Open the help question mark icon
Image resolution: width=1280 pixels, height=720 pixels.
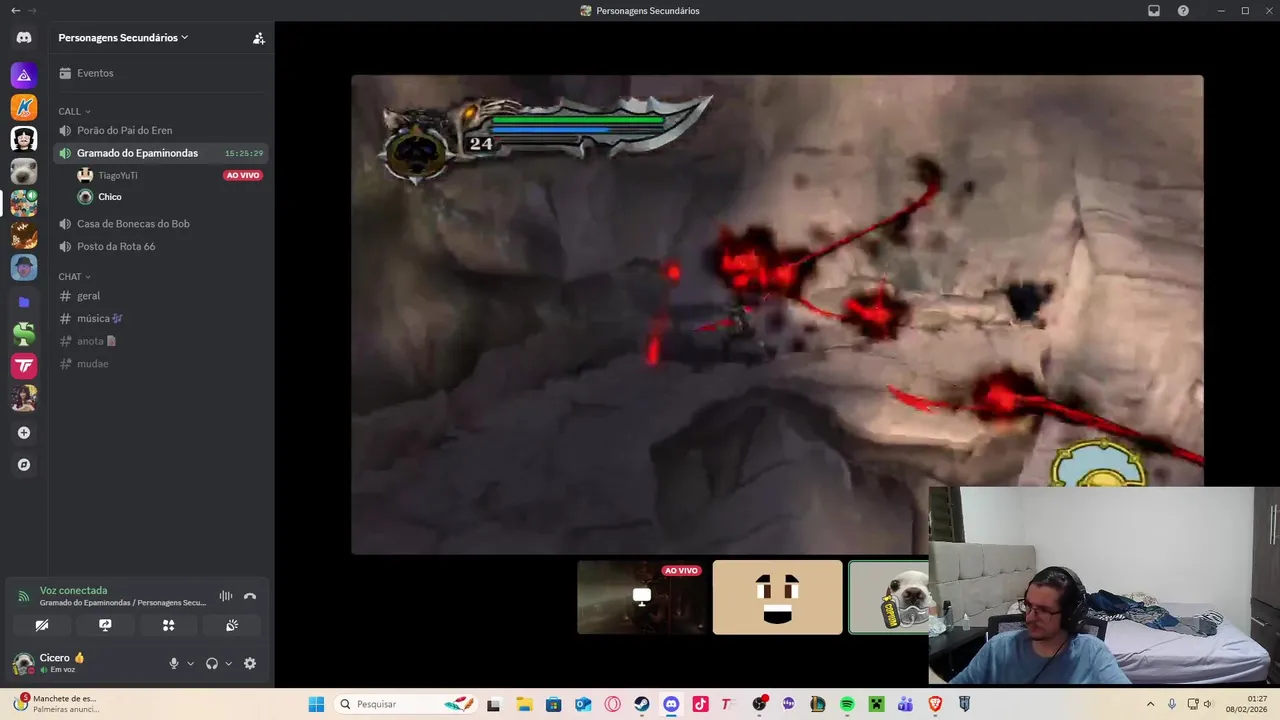[1184, 10]
